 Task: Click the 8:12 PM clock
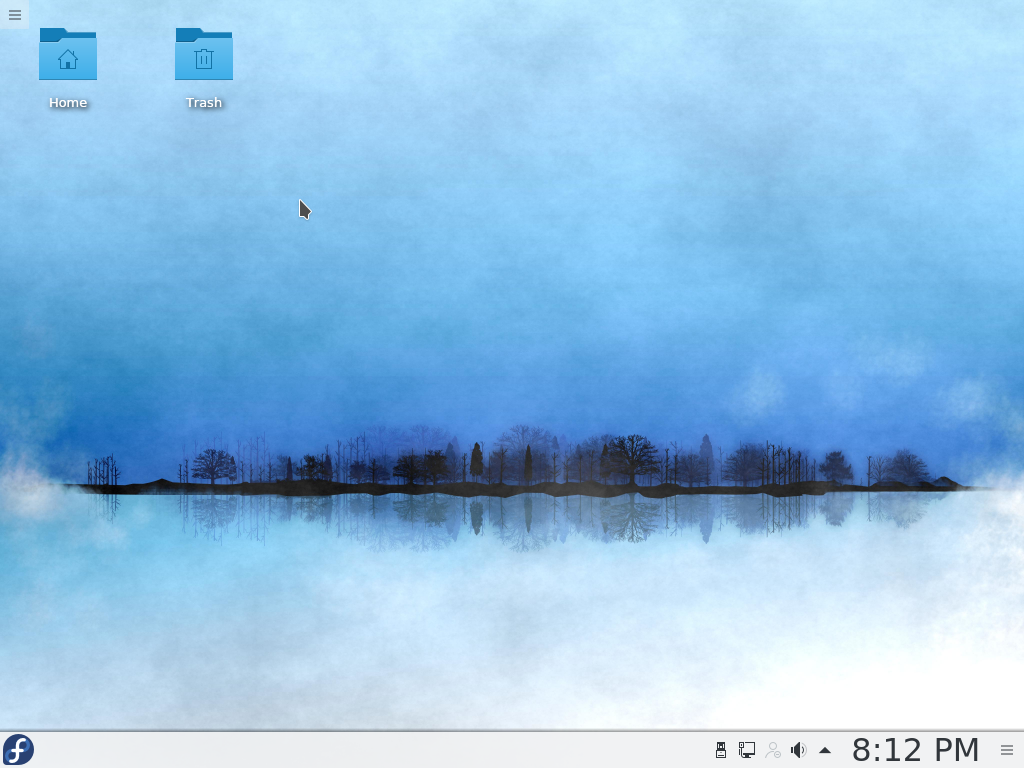coord(916,750)
